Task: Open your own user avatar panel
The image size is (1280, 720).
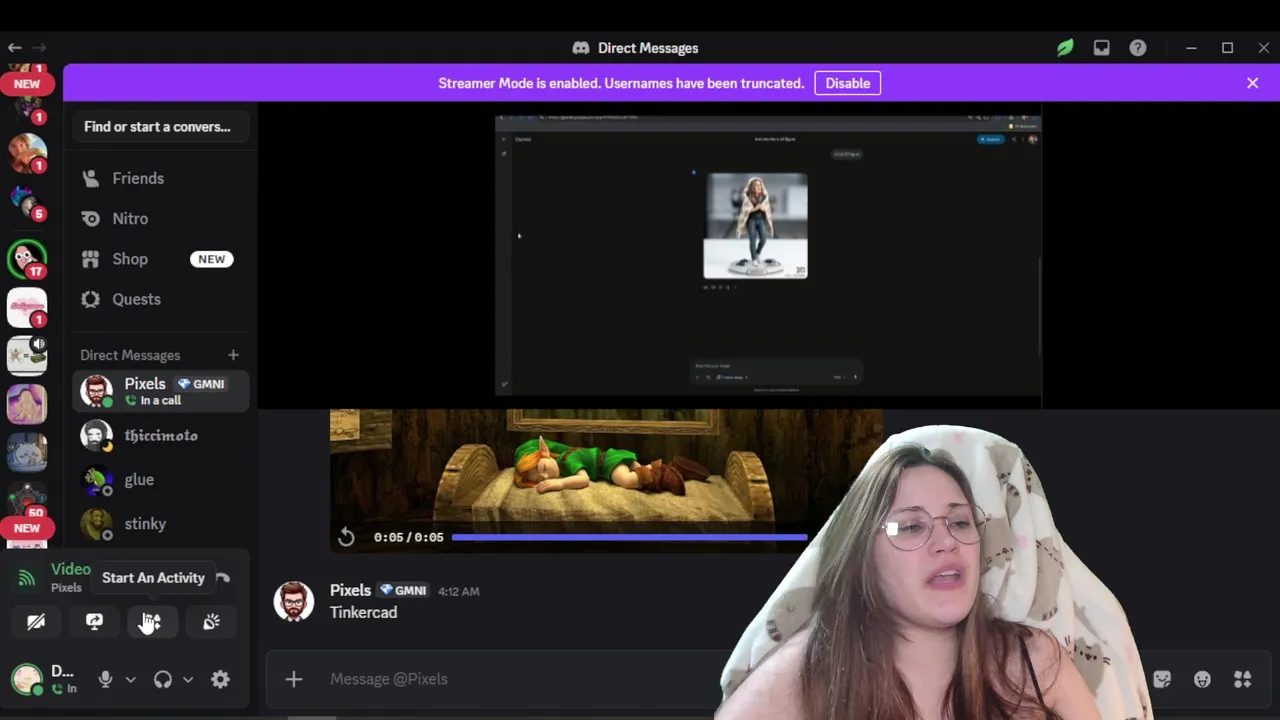Action: (x=27, y=679)
